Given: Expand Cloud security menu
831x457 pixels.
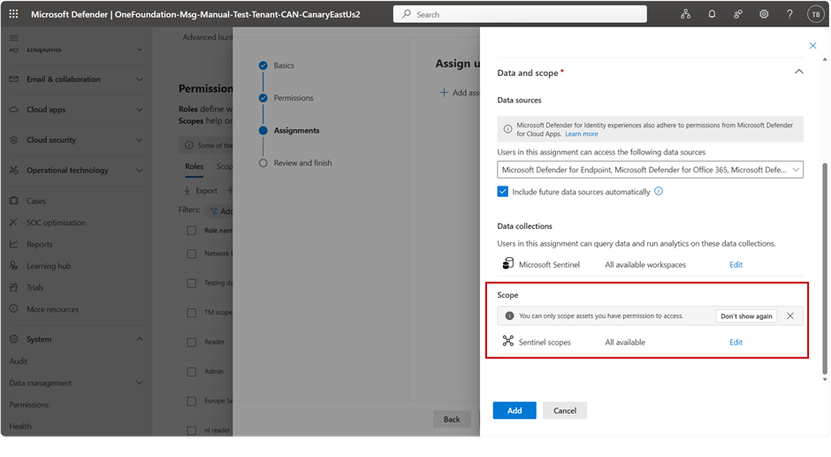Looking at the screenshot, I should pyautogui.click(x=139, y=140).
